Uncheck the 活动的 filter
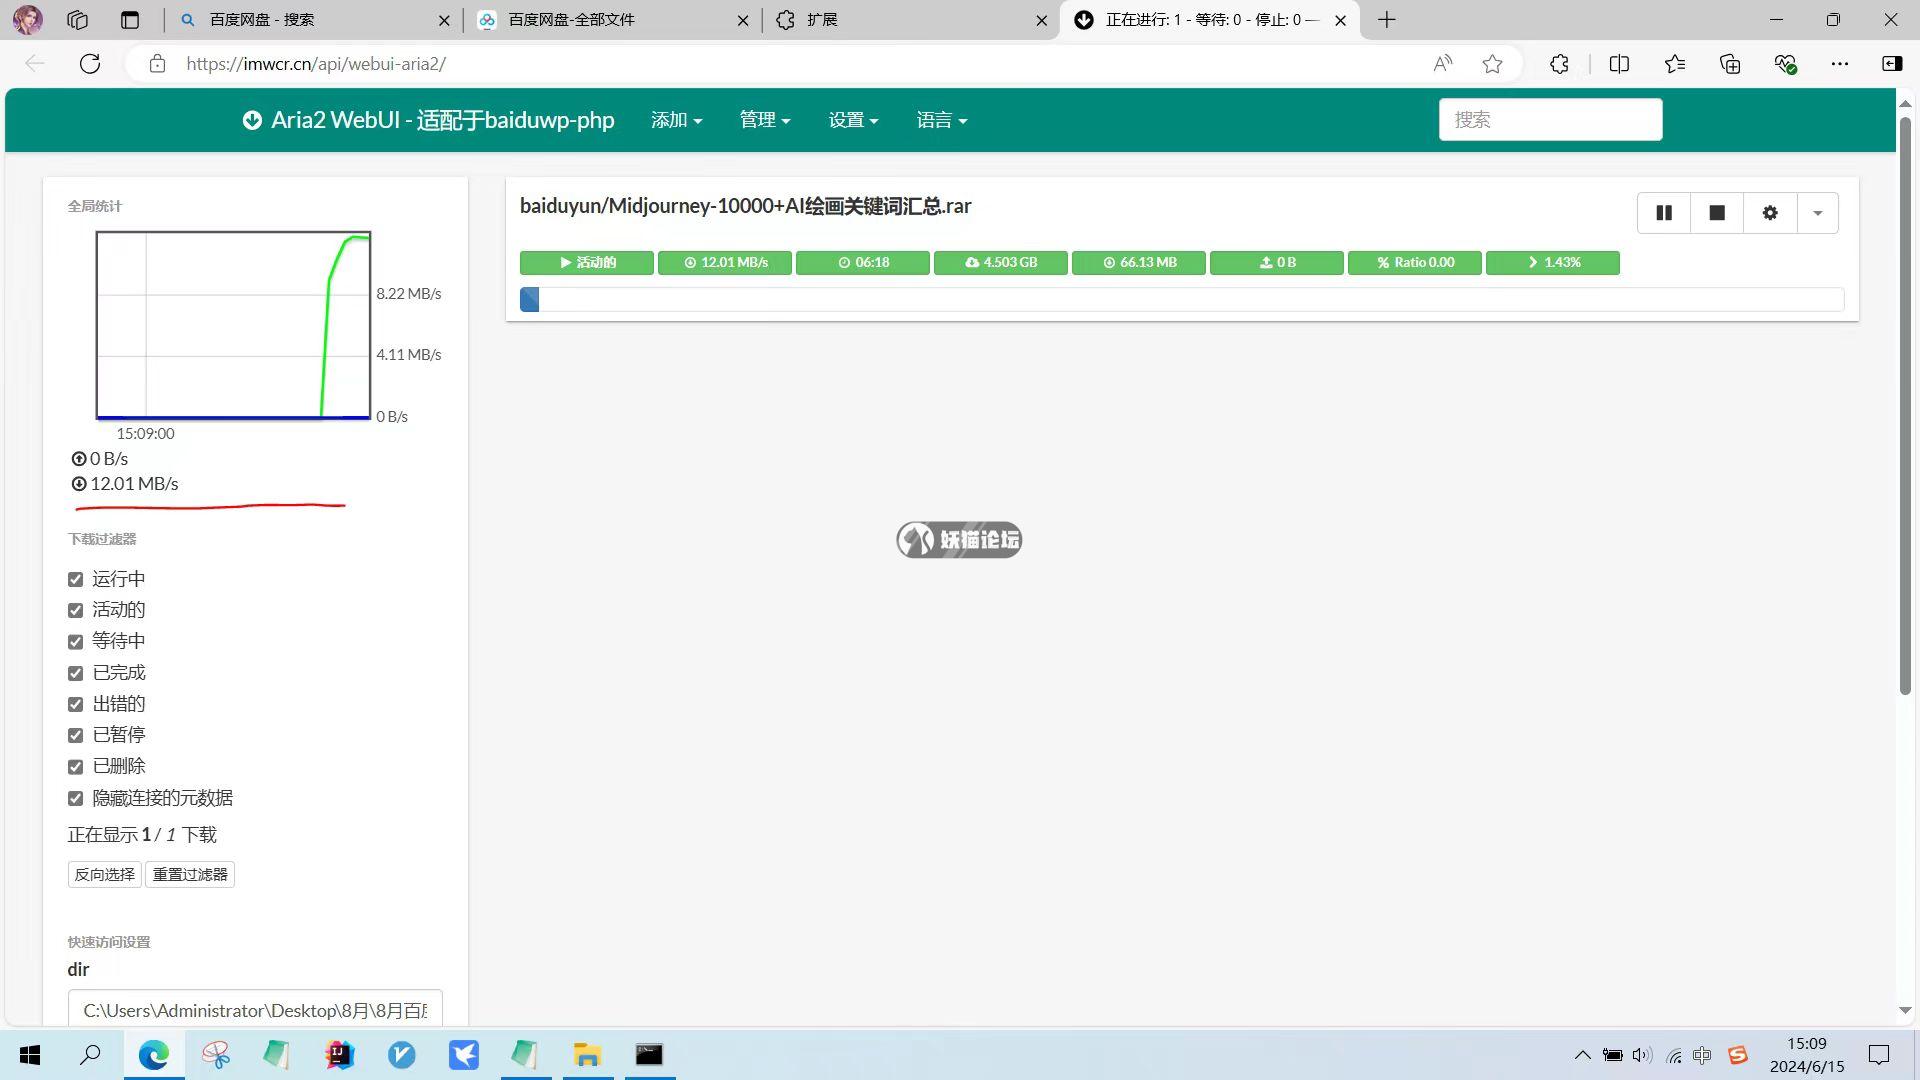1920x1080 pixels. tap(75, 610)
